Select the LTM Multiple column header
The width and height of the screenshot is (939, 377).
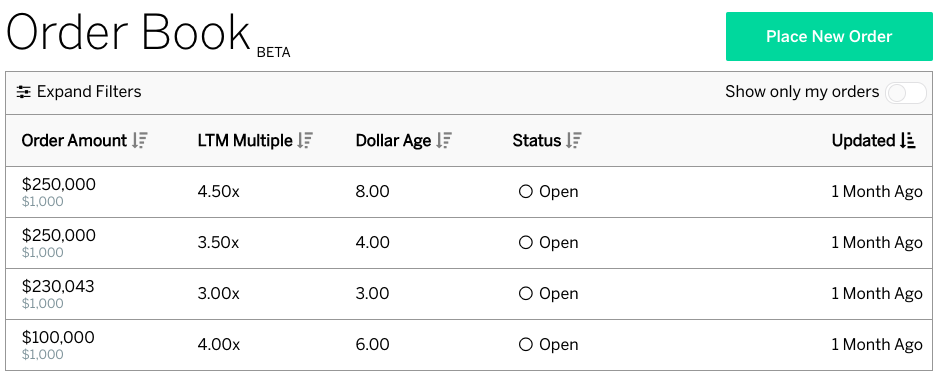(x=245, y=141)
